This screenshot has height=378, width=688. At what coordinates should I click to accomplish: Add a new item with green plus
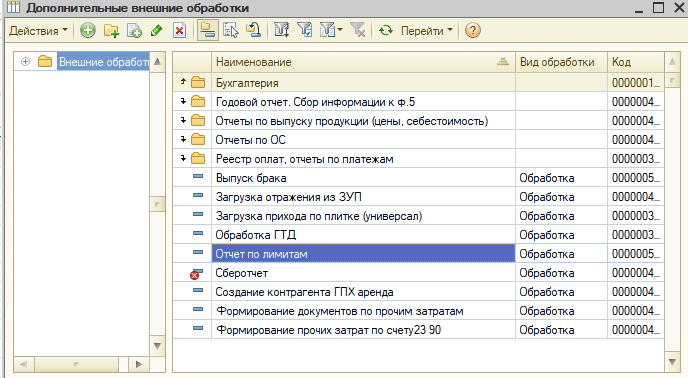(x=88, y=31)
